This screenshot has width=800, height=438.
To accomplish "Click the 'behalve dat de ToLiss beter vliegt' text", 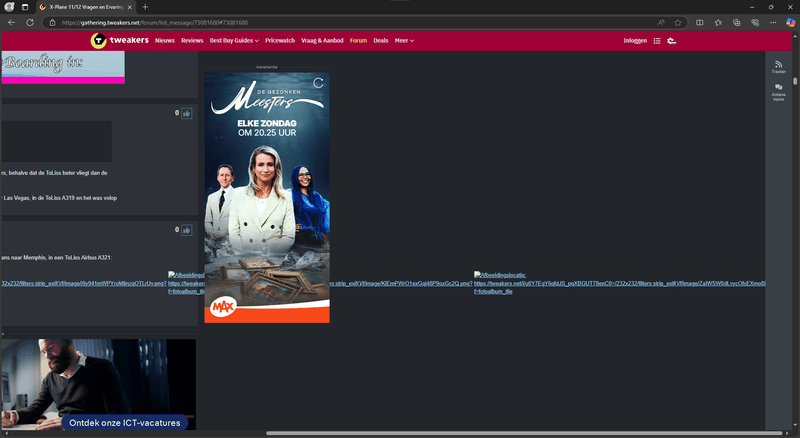I will click(x=55, y=173).
